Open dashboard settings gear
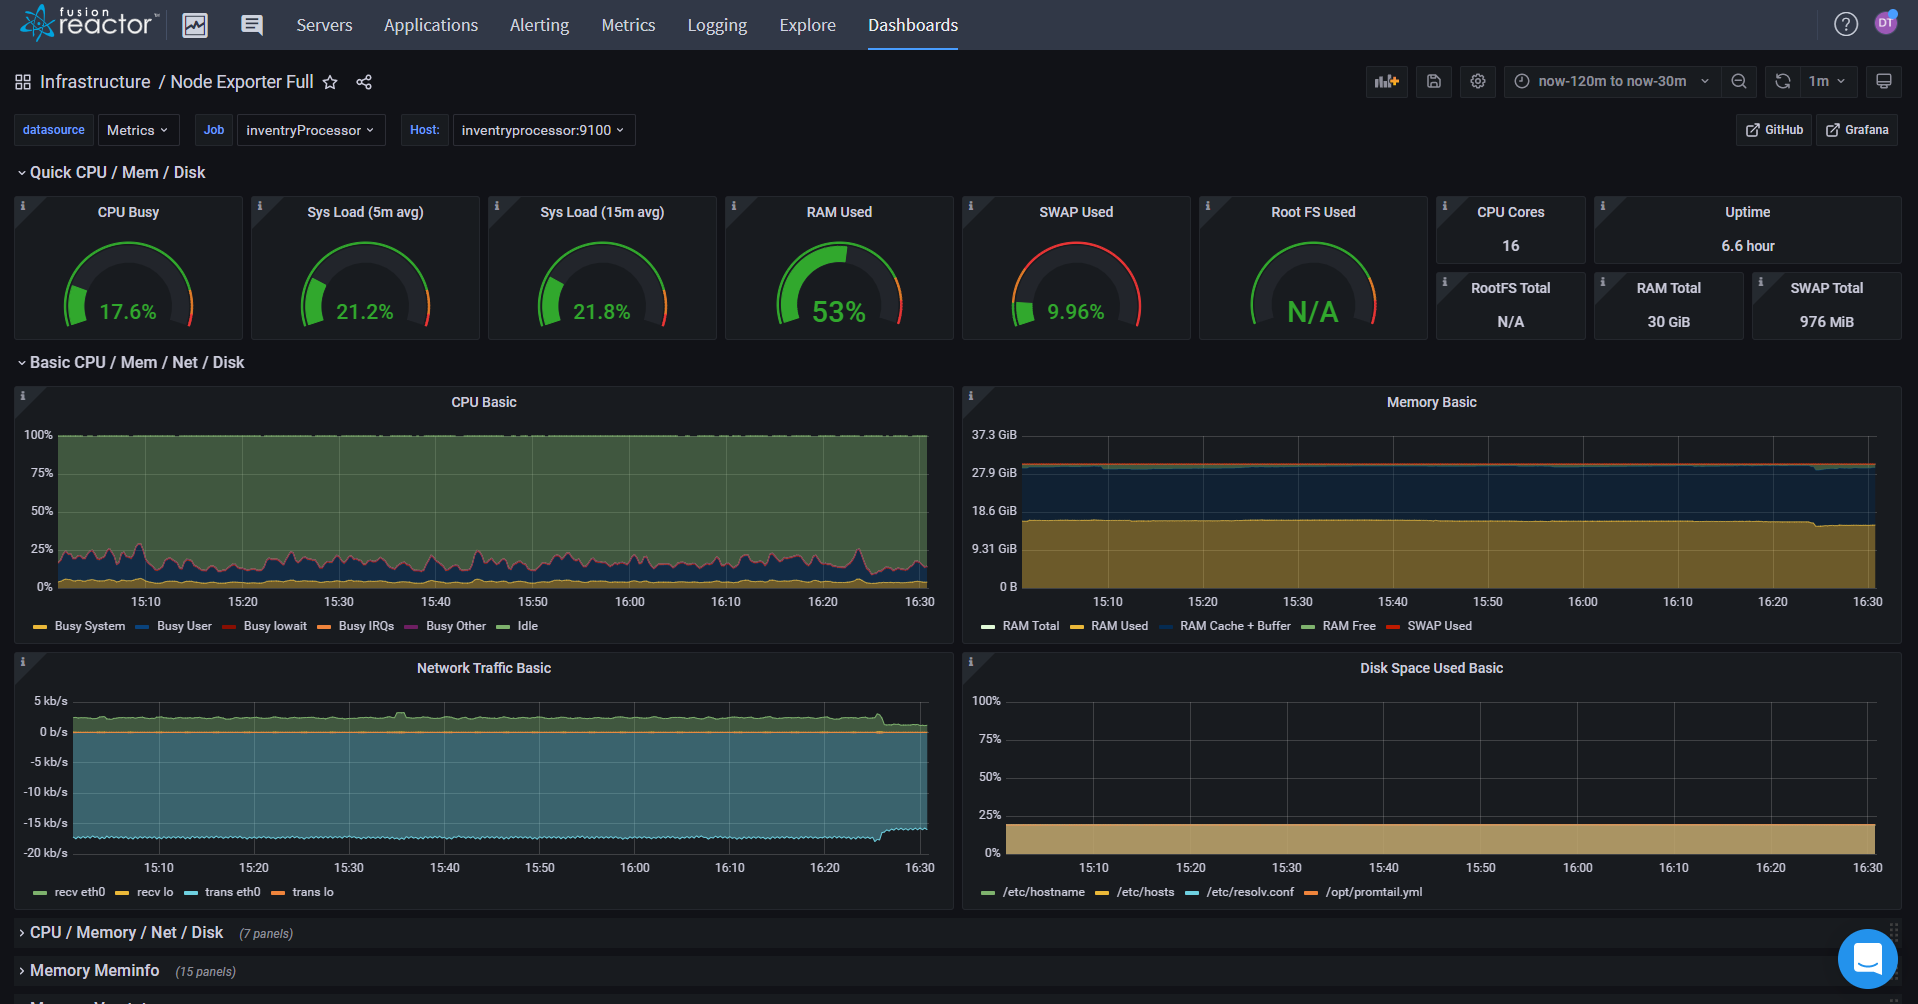The image size is (1918, 1004). [x=1478, y=81]
